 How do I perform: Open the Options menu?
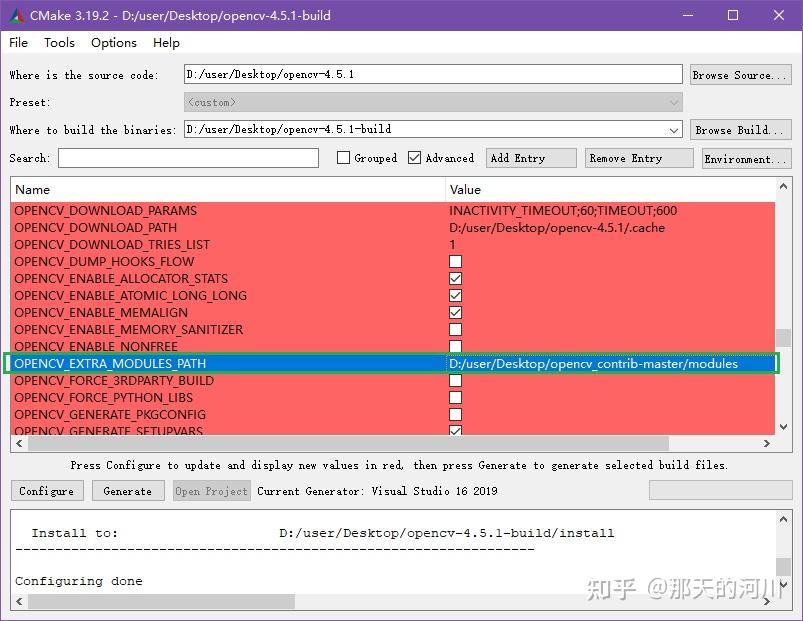point(112,42)
